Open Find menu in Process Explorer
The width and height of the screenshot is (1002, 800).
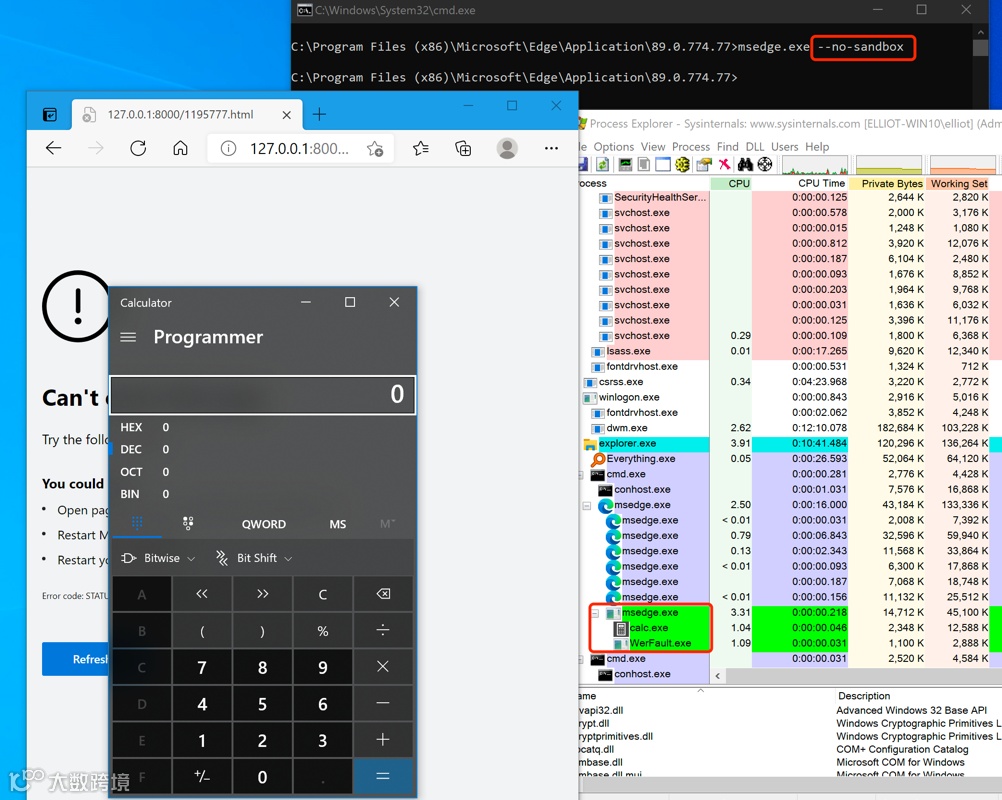727,146
